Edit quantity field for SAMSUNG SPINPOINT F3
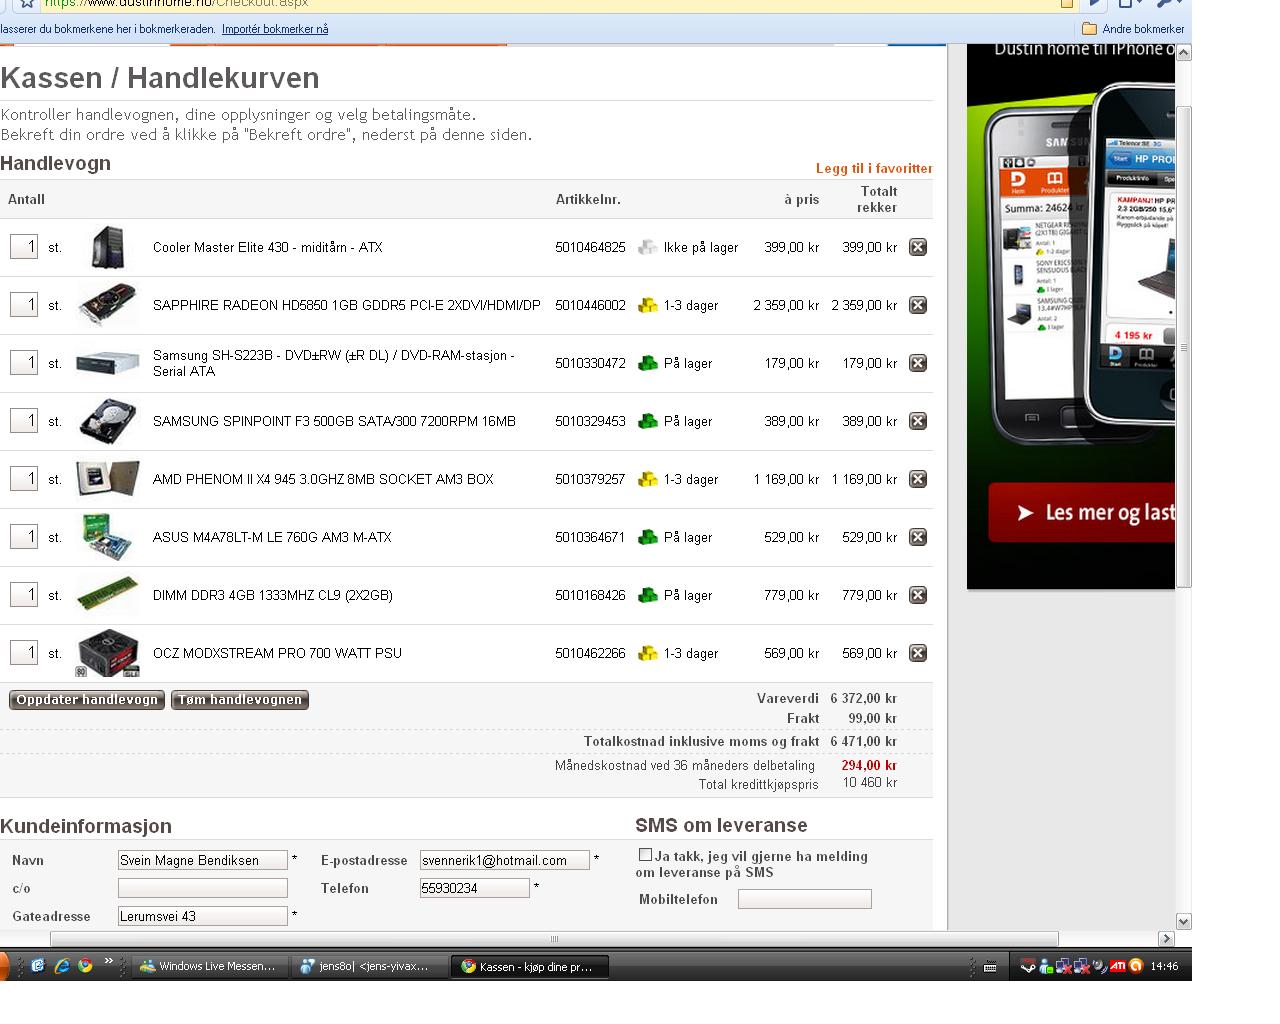The height and width of the screenshot is (1024, 1280). 24,420
